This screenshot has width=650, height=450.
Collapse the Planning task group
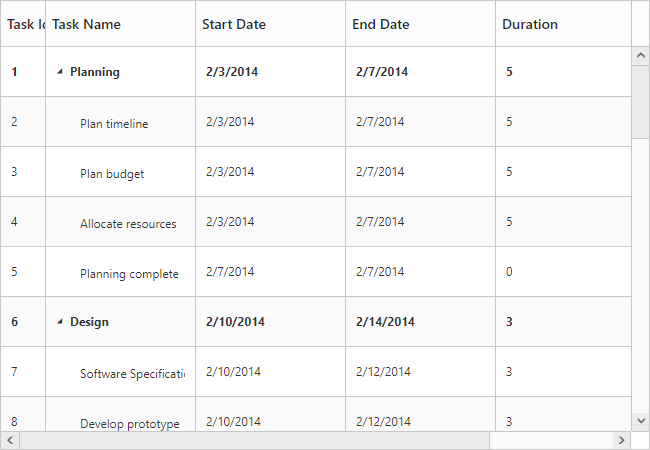(59, 72)
